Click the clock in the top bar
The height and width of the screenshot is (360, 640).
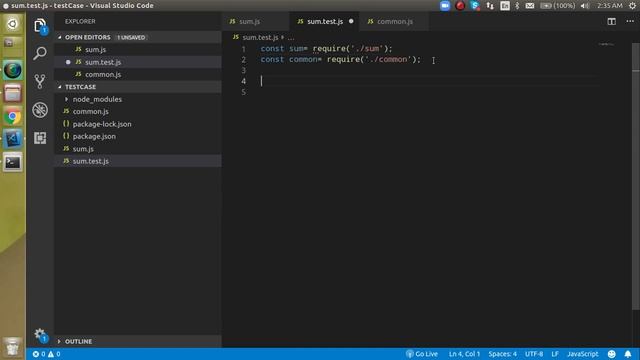tap(610, 6)
